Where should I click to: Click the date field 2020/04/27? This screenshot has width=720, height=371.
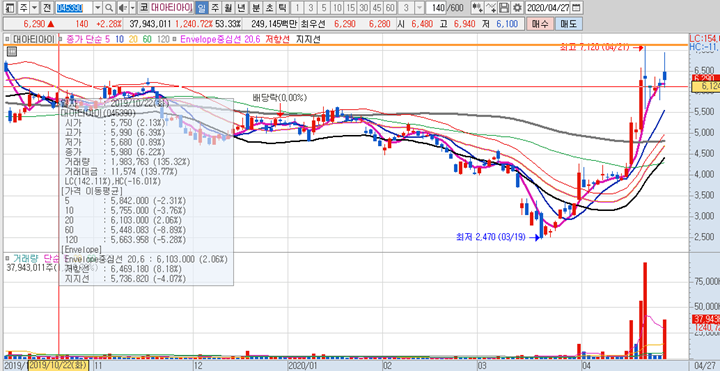click(x=547, y=8)
